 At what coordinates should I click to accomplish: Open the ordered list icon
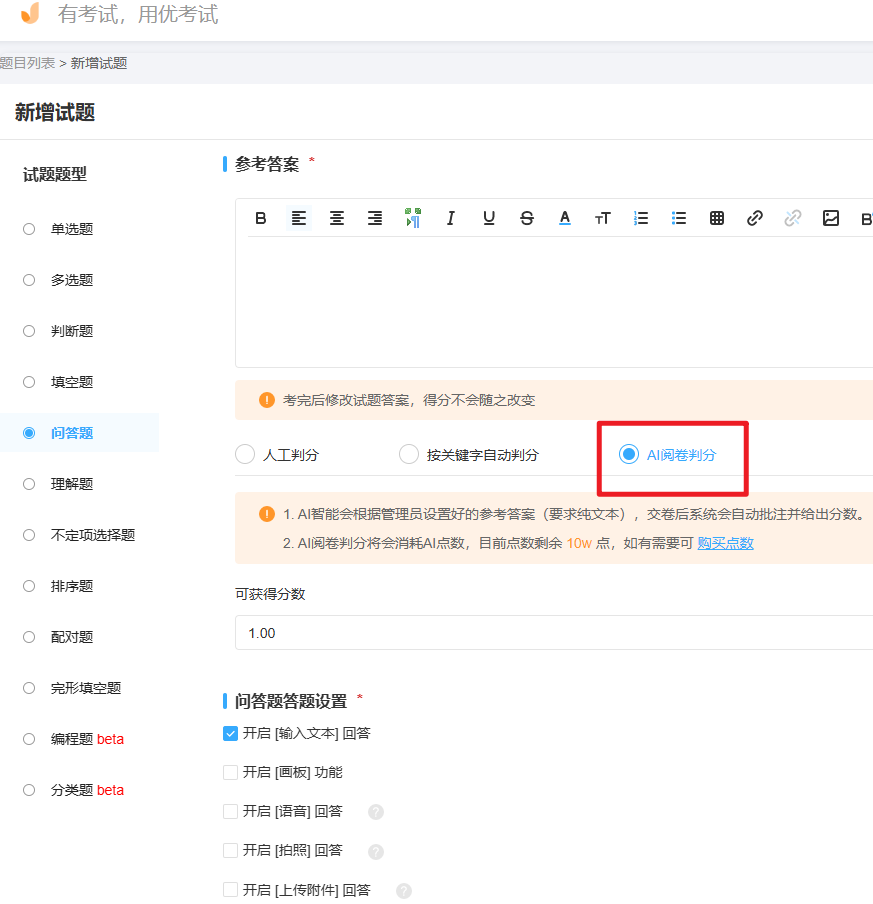coord(641,218)
